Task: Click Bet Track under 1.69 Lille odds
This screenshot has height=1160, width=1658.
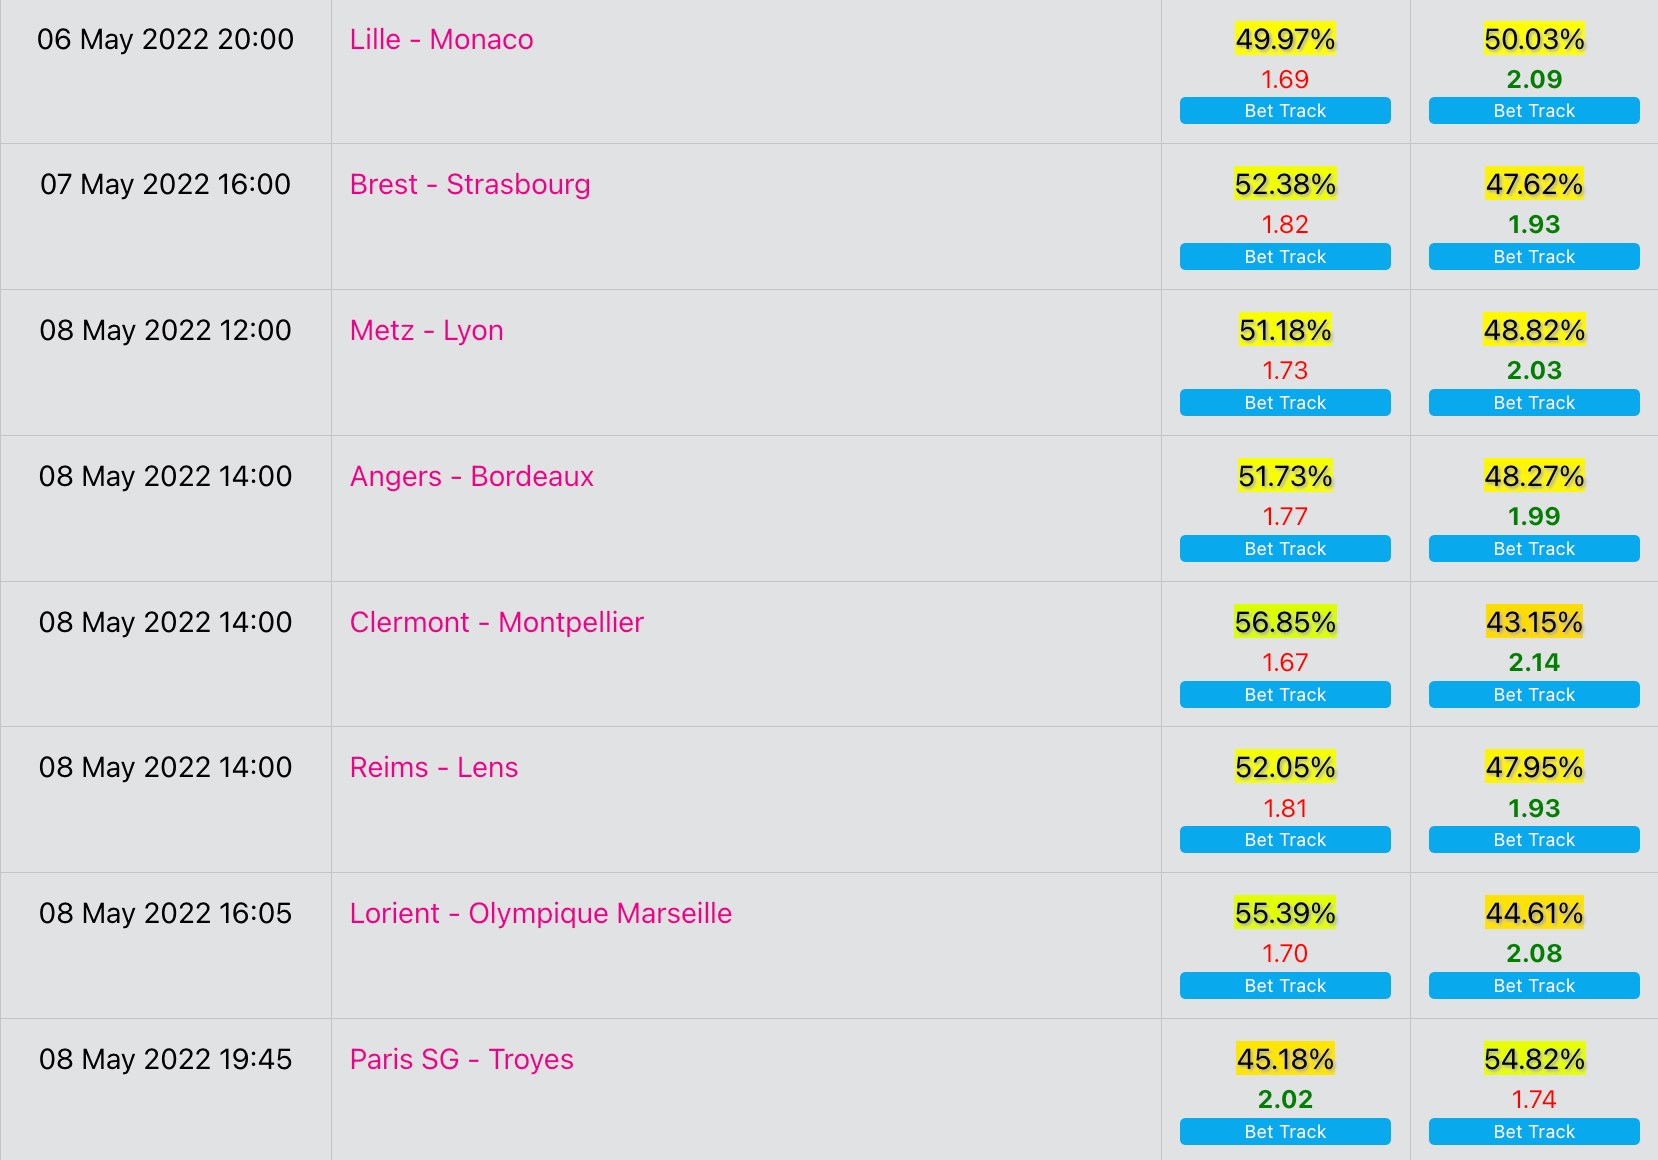Action: click(1285, 111)
